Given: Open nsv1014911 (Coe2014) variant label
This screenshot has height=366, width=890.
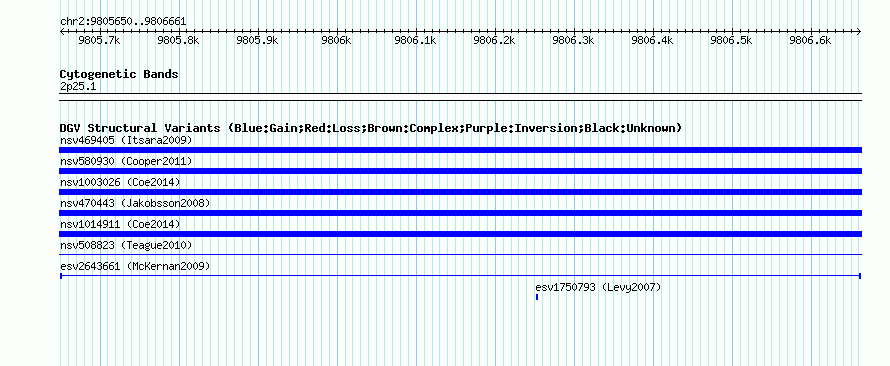Looking at the screenshot, I should point(120,224).
